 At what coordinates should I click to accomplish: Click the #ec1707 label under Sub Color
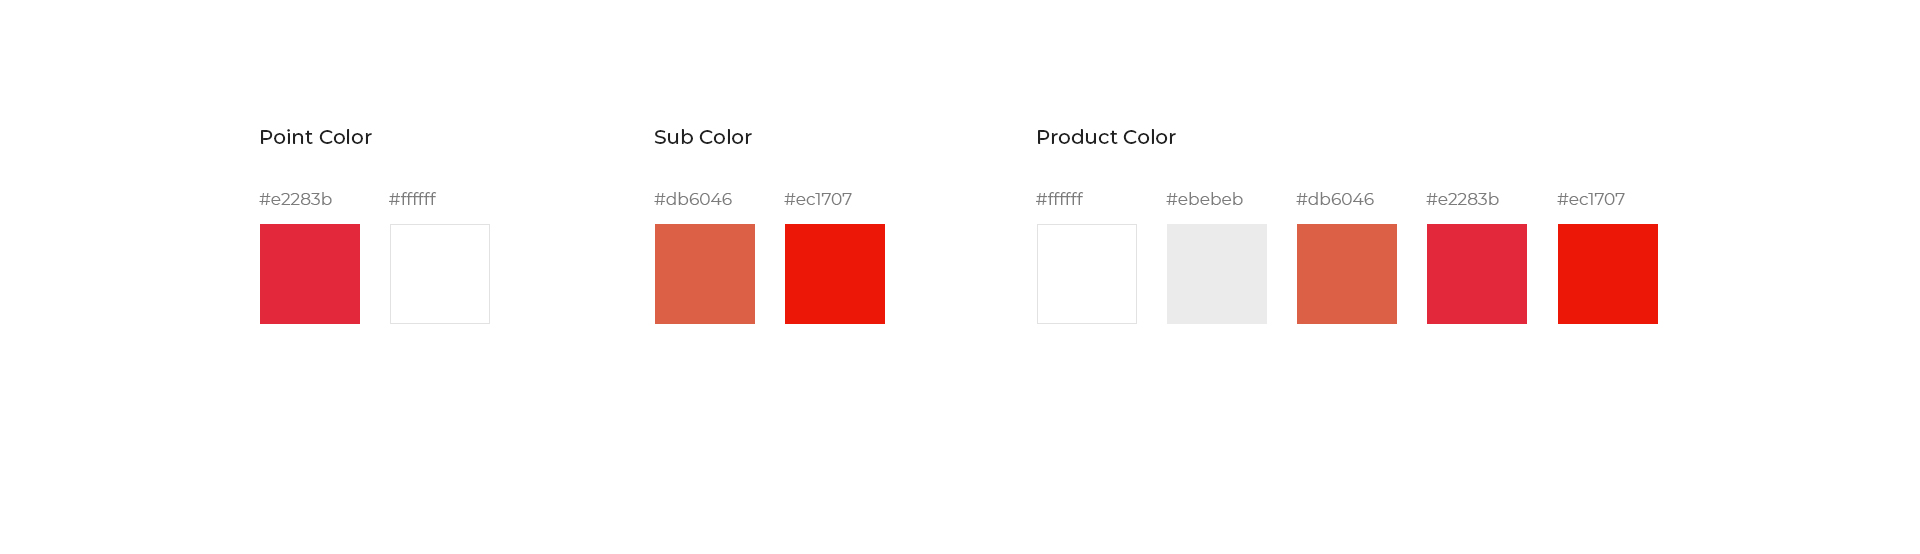click(818, 199)
